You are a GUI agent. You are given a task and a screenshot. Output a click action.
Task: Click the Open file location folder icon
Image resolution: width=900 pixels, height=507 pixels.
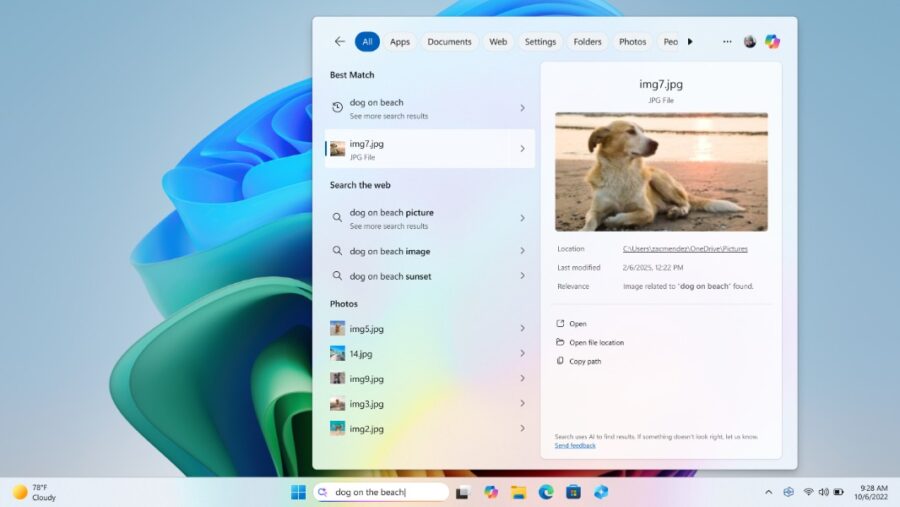pyautogui.click(x=560, y=342)
